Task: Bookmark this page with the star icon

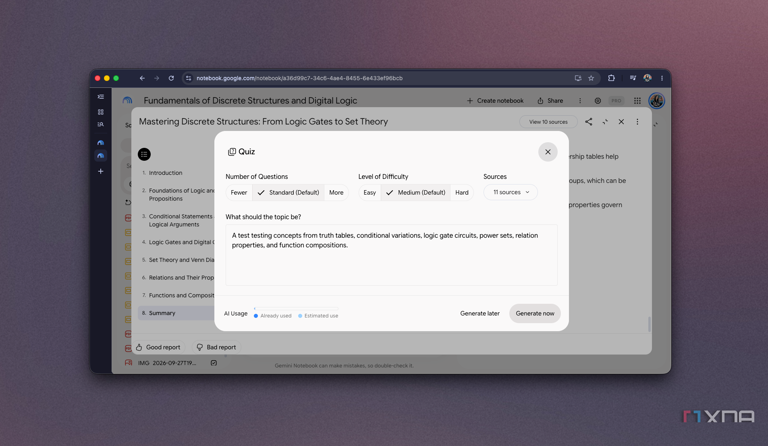Action: [x=591, y=78]
